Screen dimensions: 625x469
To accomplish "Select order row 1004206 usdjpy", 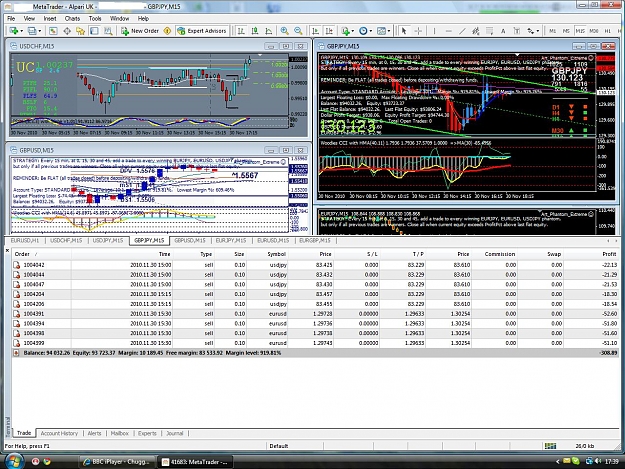I will [x=315, y=304].
